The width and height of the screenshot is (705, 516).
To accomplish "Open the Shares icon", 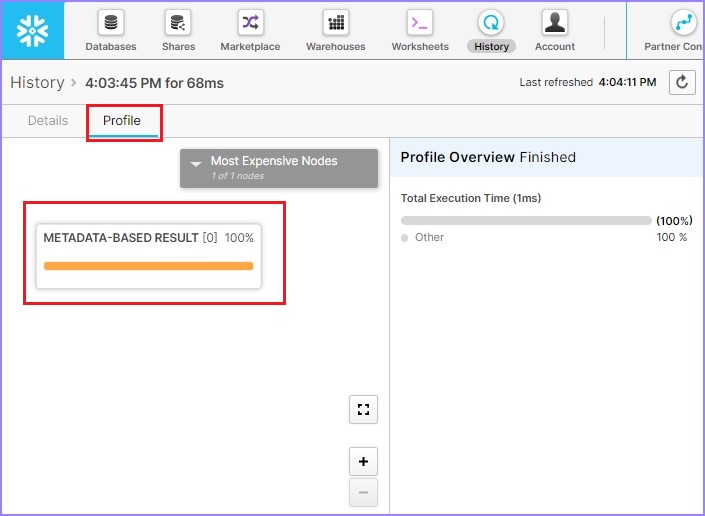I will 177,23.
